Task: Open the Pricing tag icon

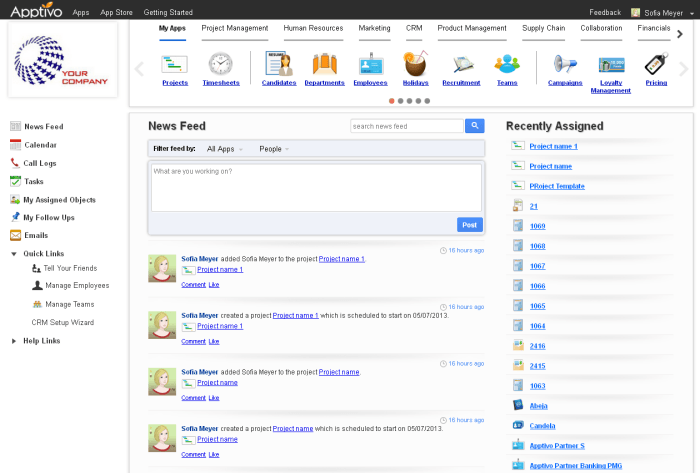Action: (656, 64)
